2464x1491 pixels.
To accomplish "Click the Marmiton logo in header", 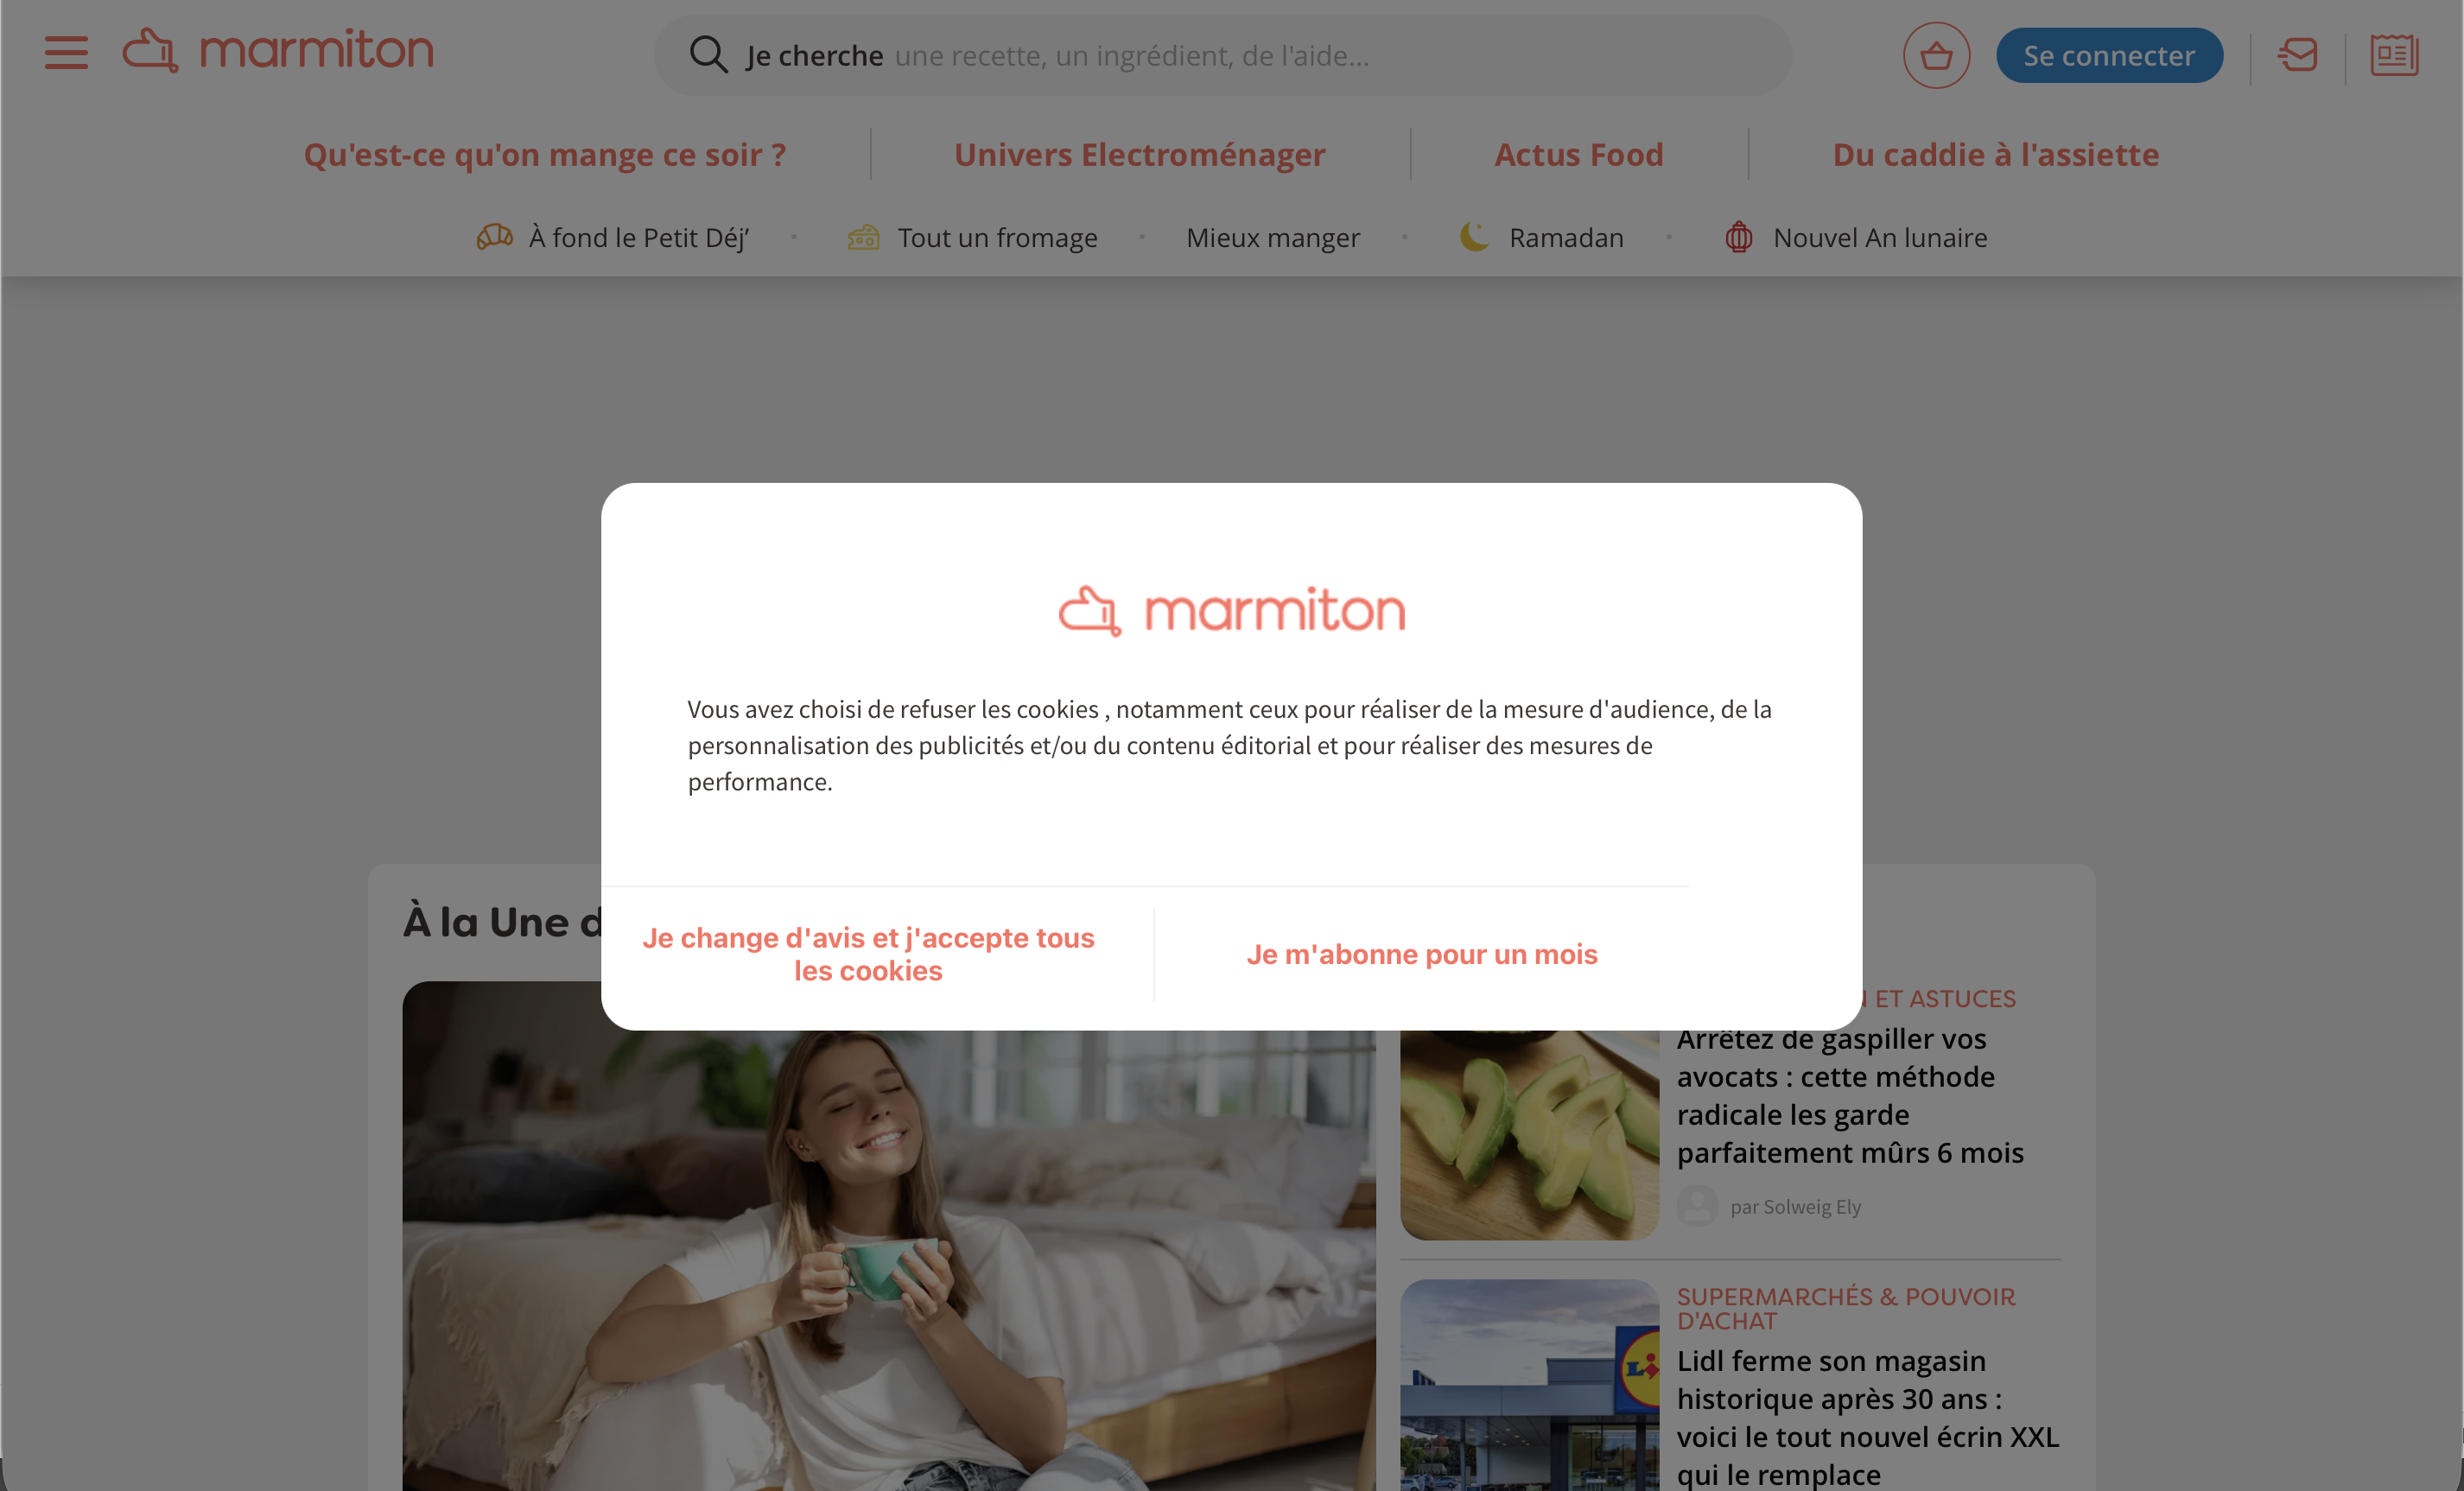I will coord(278,50).
